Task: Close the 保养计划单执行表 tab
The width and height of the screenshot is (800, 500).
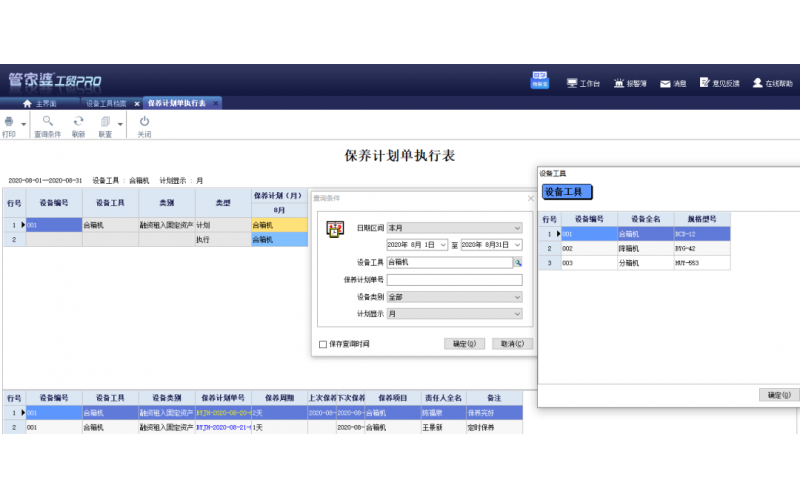Action: (216, 103)
